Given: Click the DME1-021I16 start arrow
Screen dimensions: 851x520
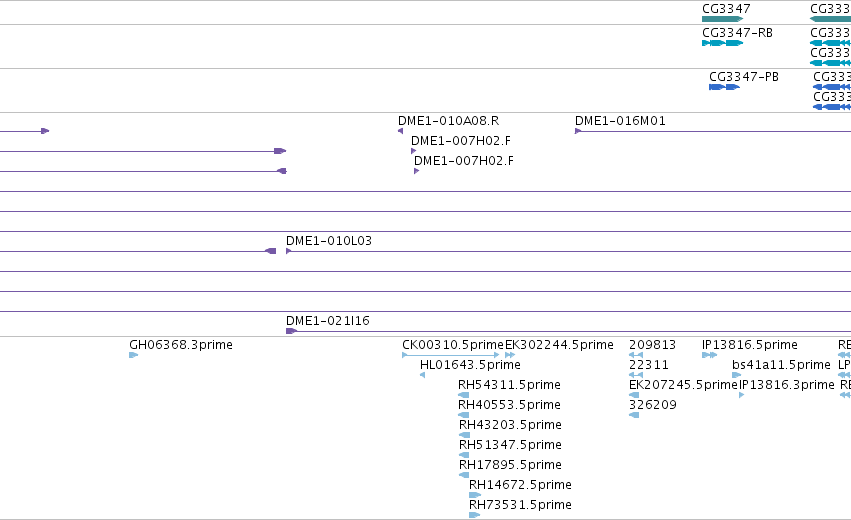Looking at the screenshot, I should pos(291,331).
